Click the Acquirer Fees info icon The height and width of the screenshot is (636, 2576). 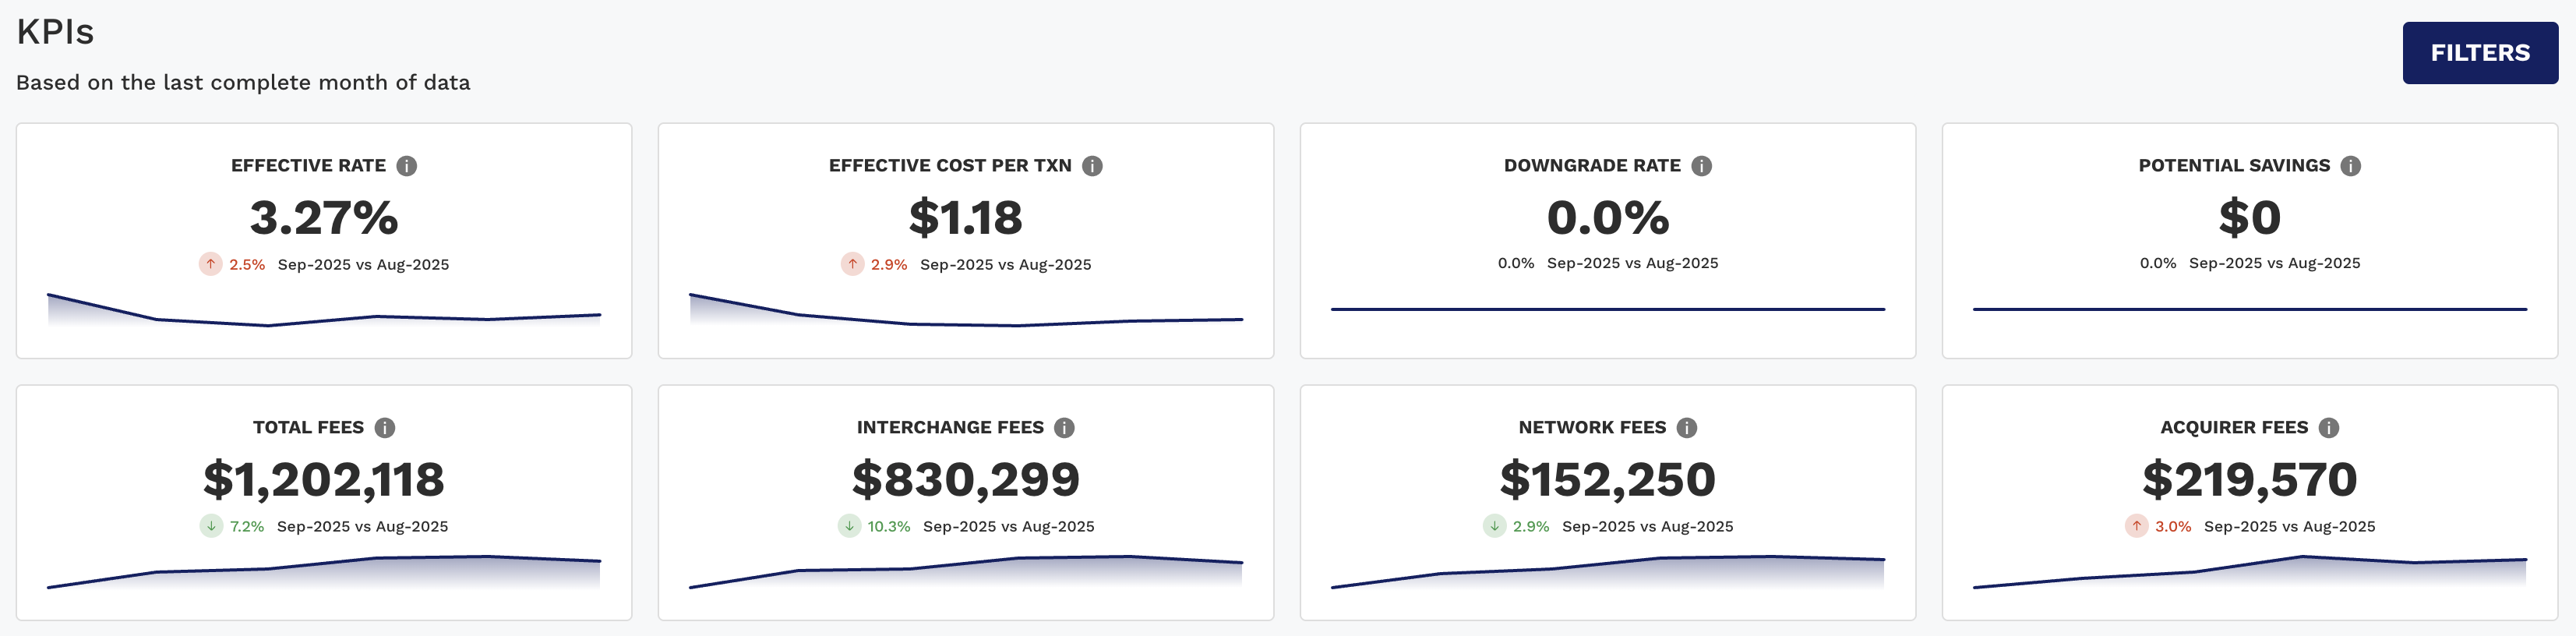tap(2328, 428)
